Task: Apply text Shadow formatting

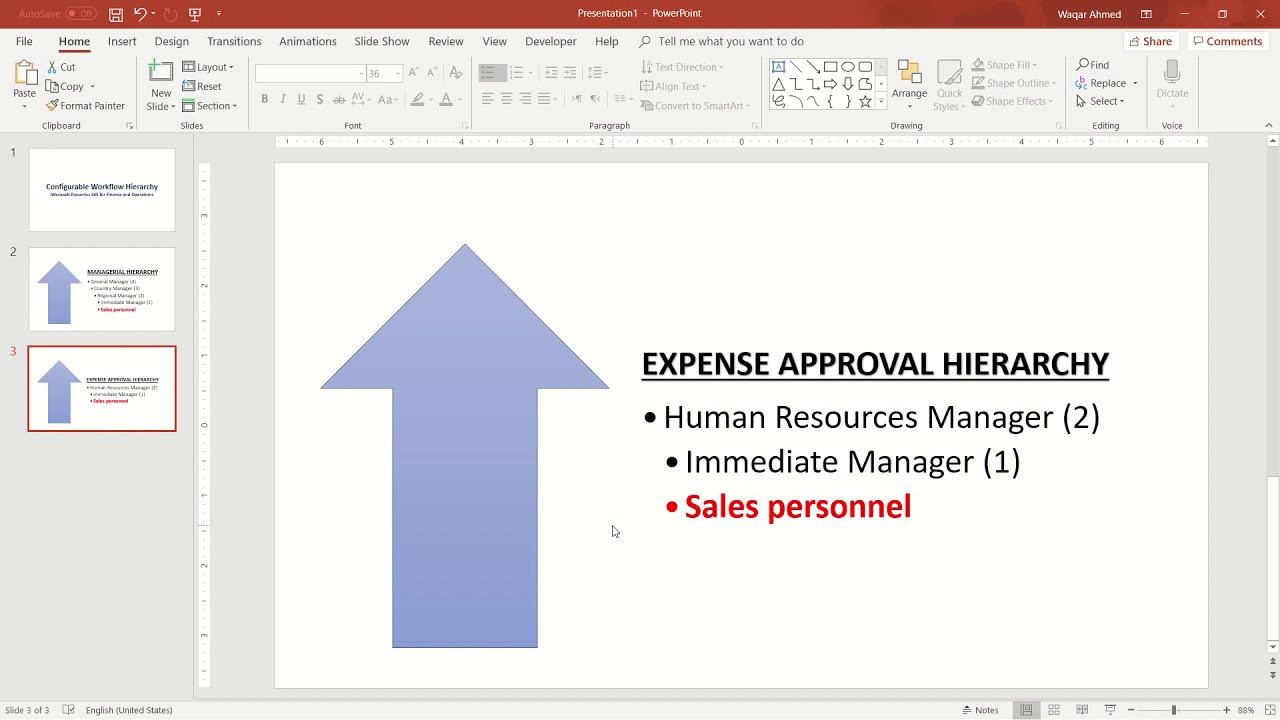Action: (x=320, y=99)
